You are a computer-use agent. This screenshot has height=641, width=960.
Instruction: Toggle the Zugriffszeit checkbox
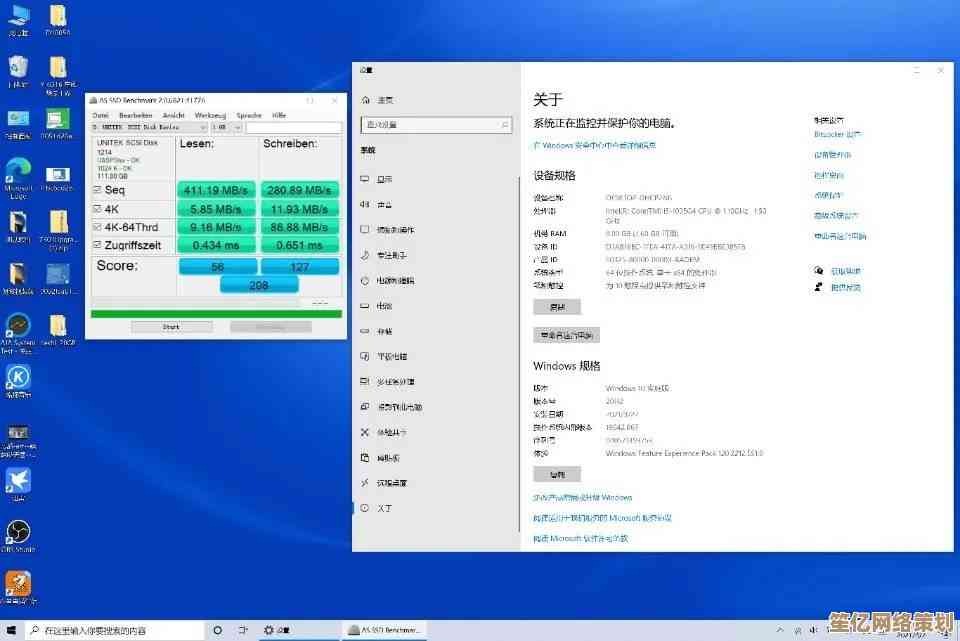(x=97, y=245)
